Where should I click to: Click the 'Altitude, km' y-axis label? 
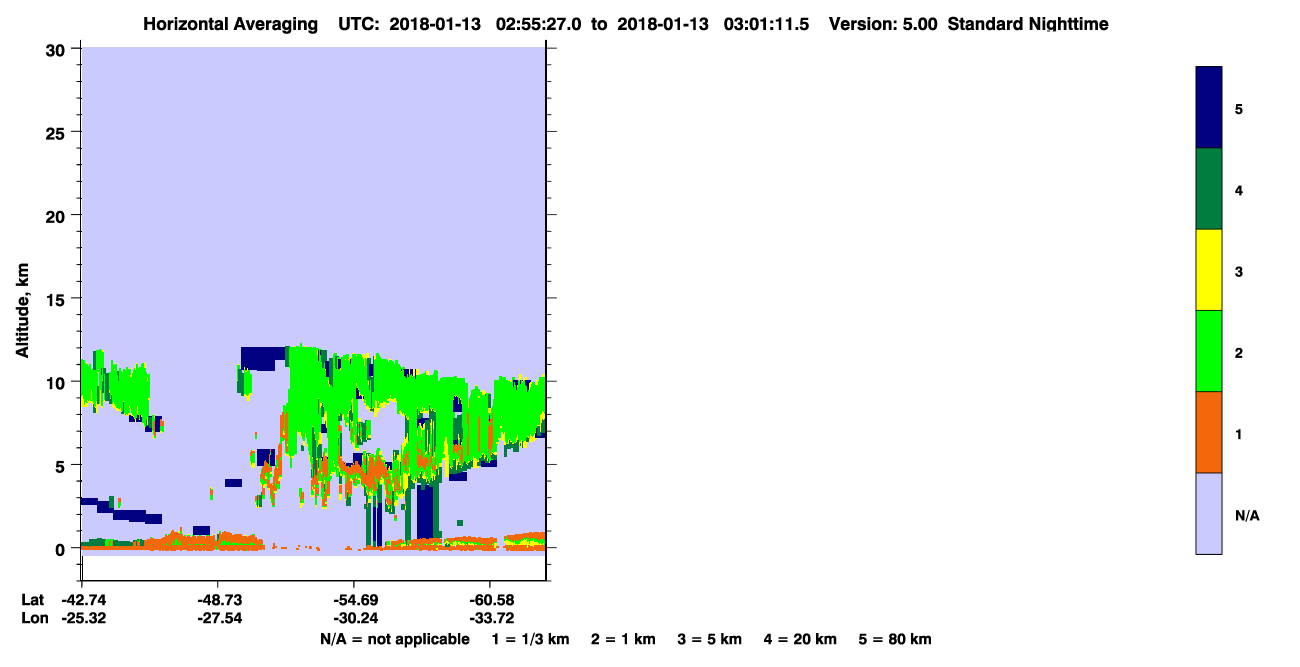point(22,312)
